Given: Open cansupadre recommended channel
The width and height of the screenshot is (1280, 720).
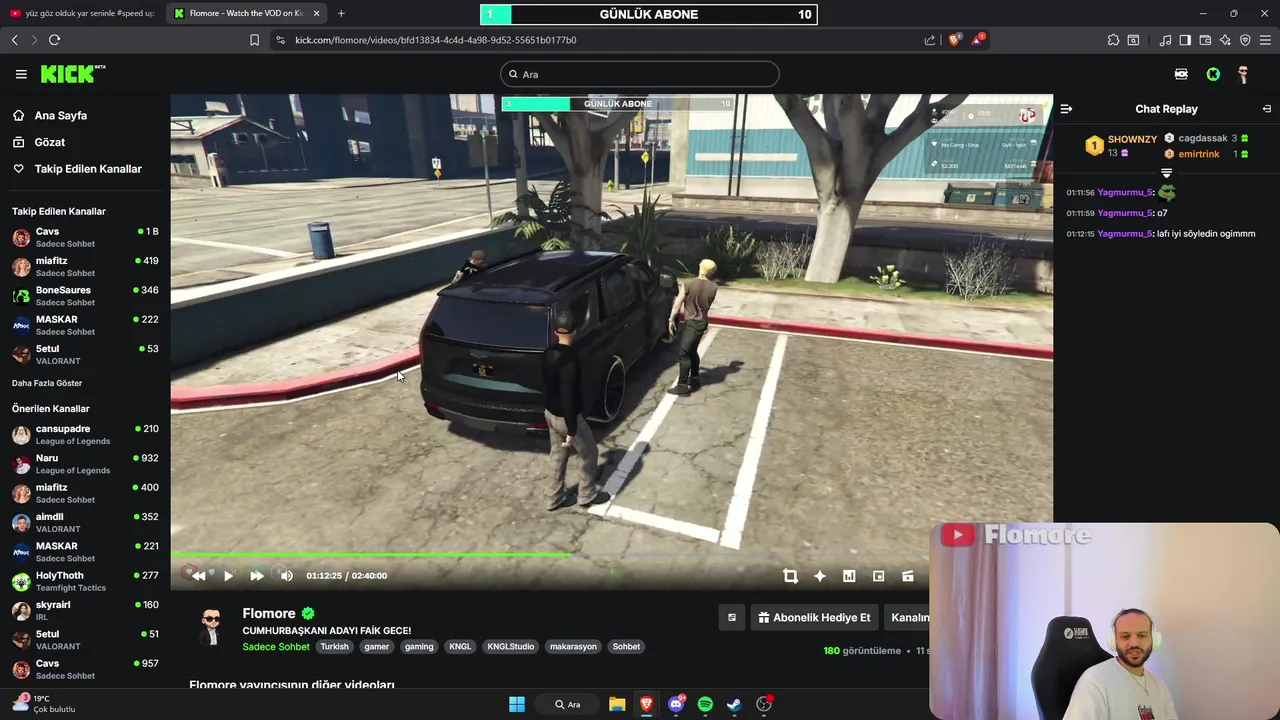Looking at the screenshot, I should coord(85,434).
